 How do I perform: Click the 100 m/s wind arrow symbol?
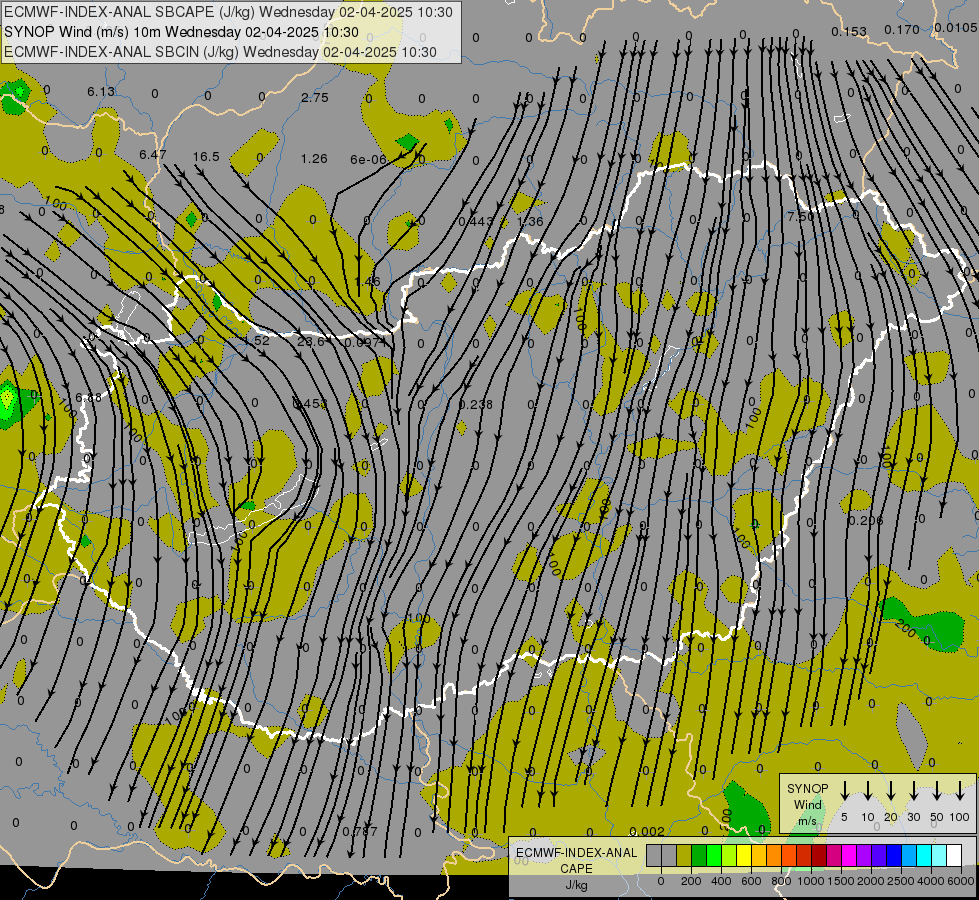pyautogui.click(x=960, y=790)
